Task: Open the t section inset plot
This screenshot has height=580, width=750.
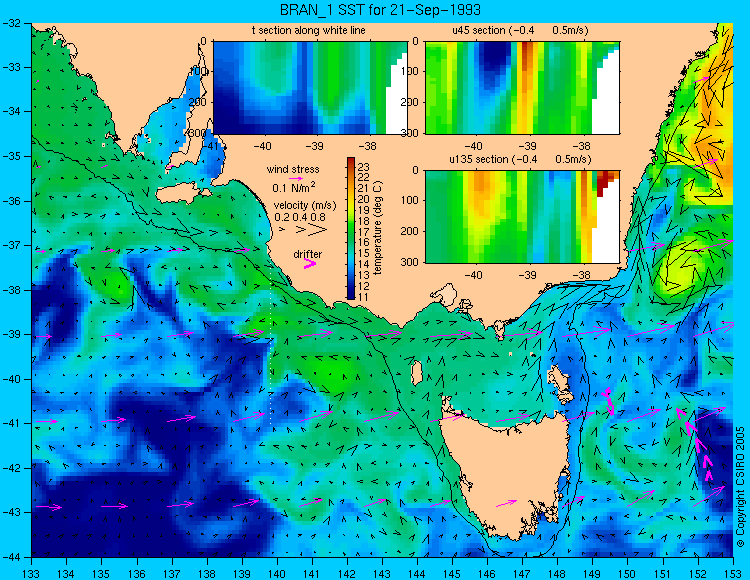Action: [310, 88]
